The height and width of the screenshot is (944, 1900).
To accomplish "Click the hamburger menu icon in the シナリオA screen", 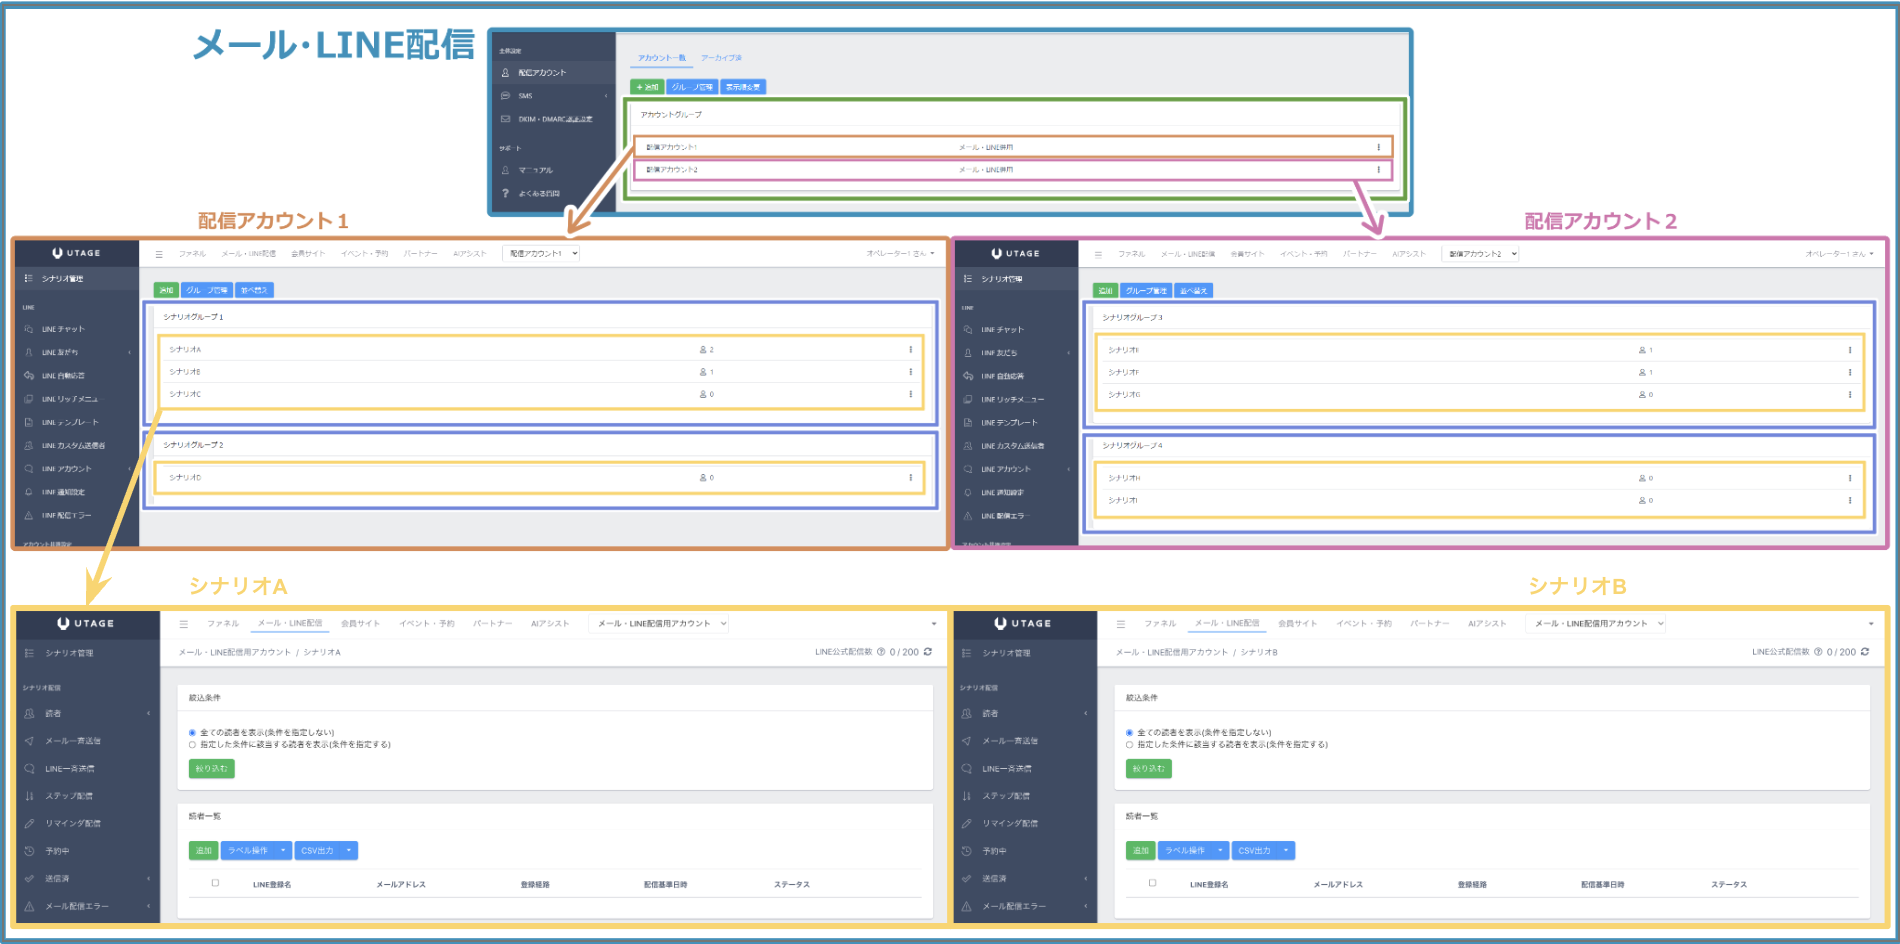I will tap(184, 624).
